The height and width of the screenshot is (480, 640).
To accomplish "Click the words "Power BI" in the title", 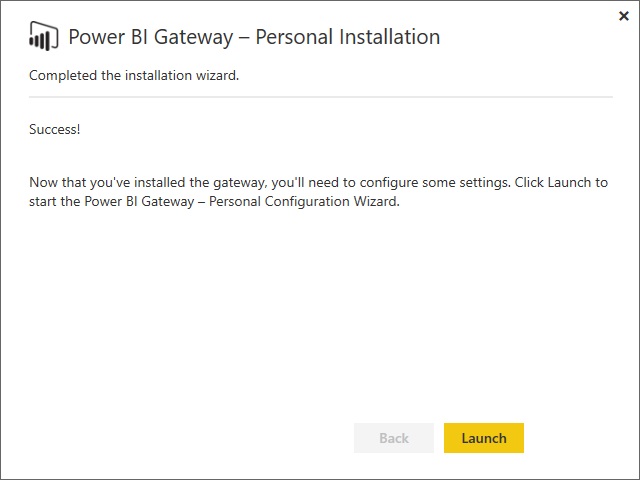I will tap(108, 37).
